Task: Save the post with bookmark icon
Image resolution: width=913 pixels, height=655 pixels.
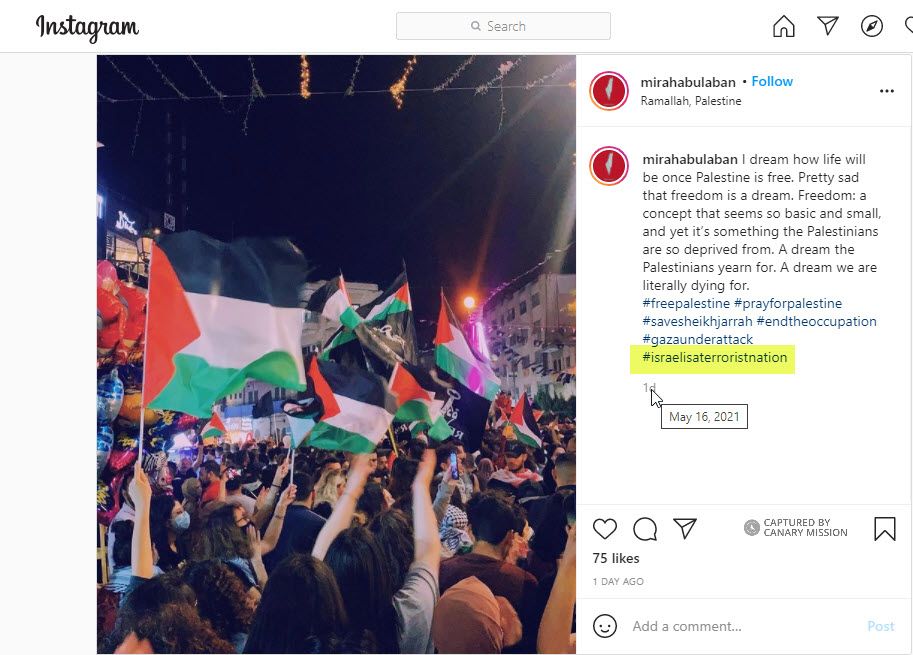Action: pos(884,529)
